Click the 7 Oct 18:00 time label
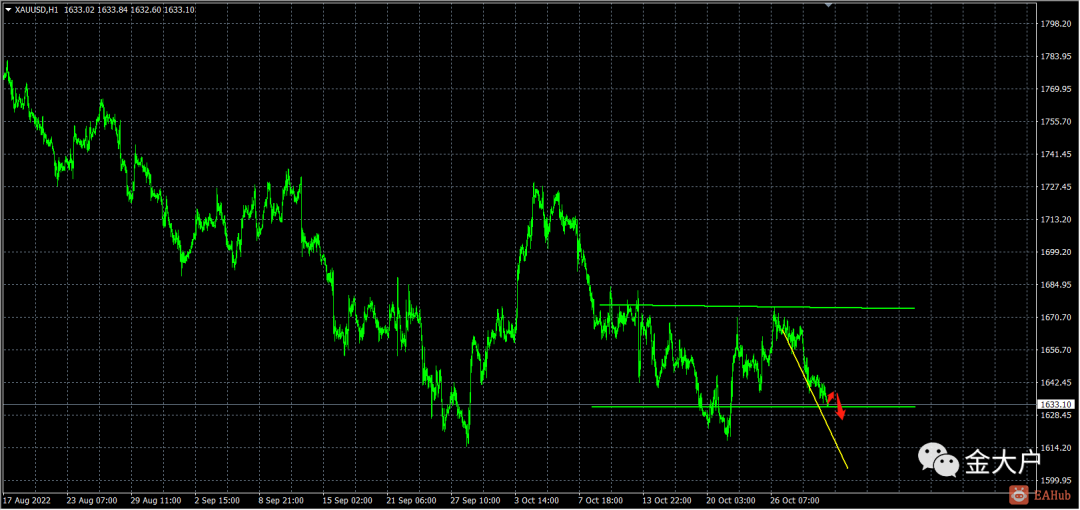 coord(603,500)
